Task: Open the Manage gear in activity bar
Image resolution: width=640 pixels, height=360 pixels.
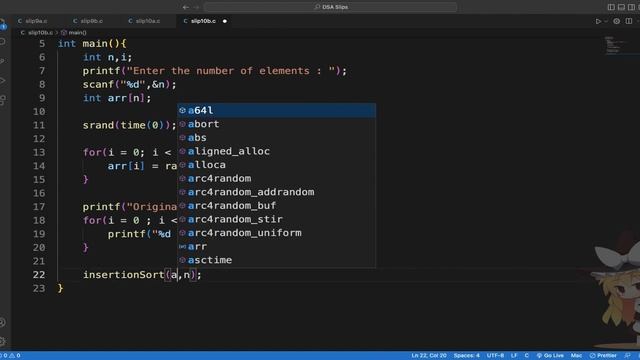Action: coord(3,341)
